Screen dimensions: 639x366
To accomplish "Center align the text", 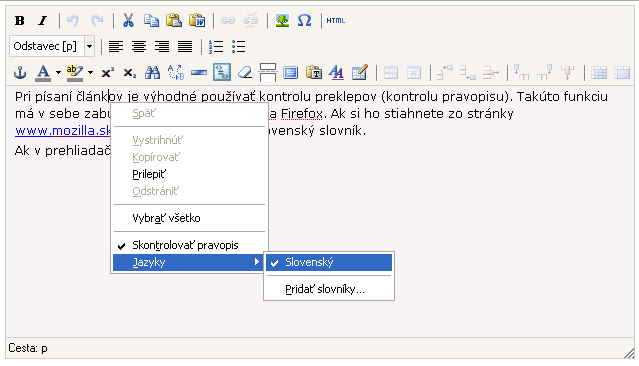I will coord(139,46).
